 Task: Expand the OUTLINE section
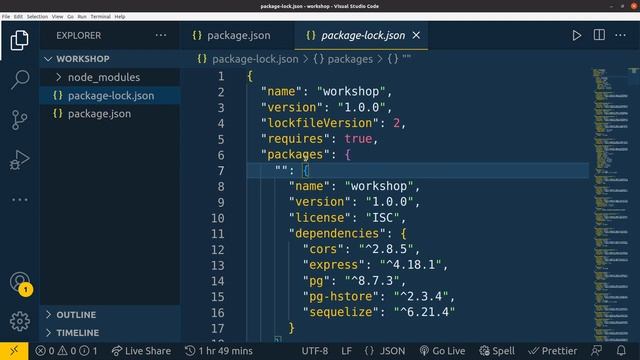click(x=110, y=315)
